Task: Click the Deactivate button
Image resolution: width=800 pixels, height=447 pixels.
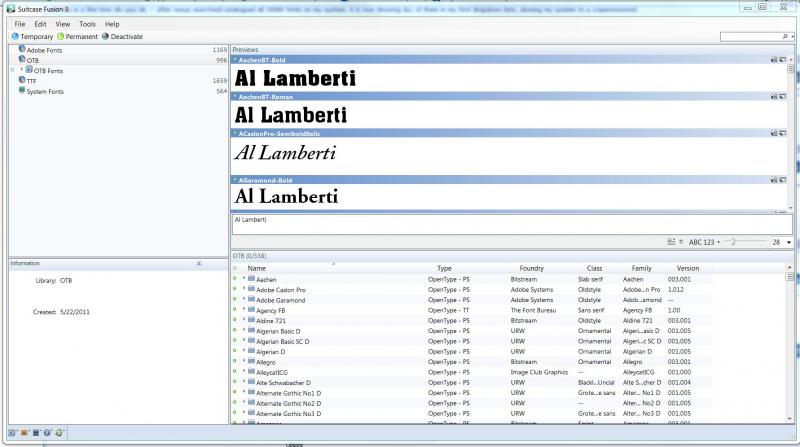Action: 122,36
